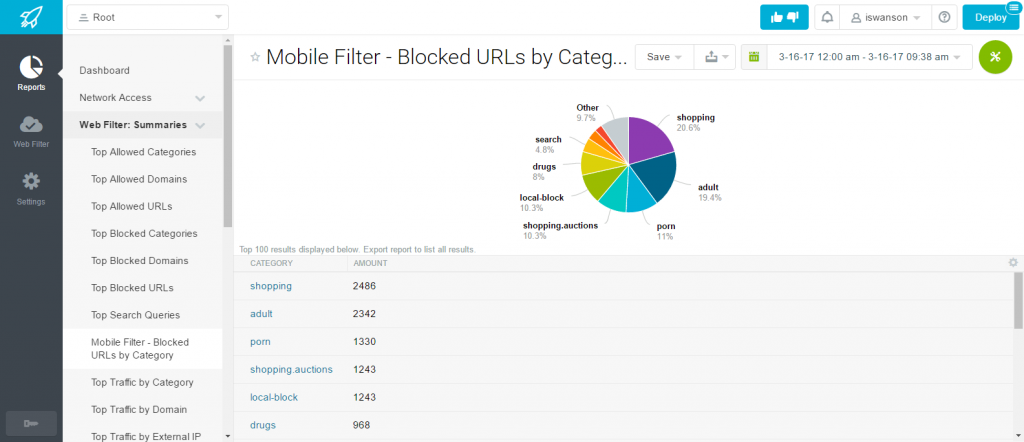Collapse the Web Filter: Summaries section

point(200,125)
